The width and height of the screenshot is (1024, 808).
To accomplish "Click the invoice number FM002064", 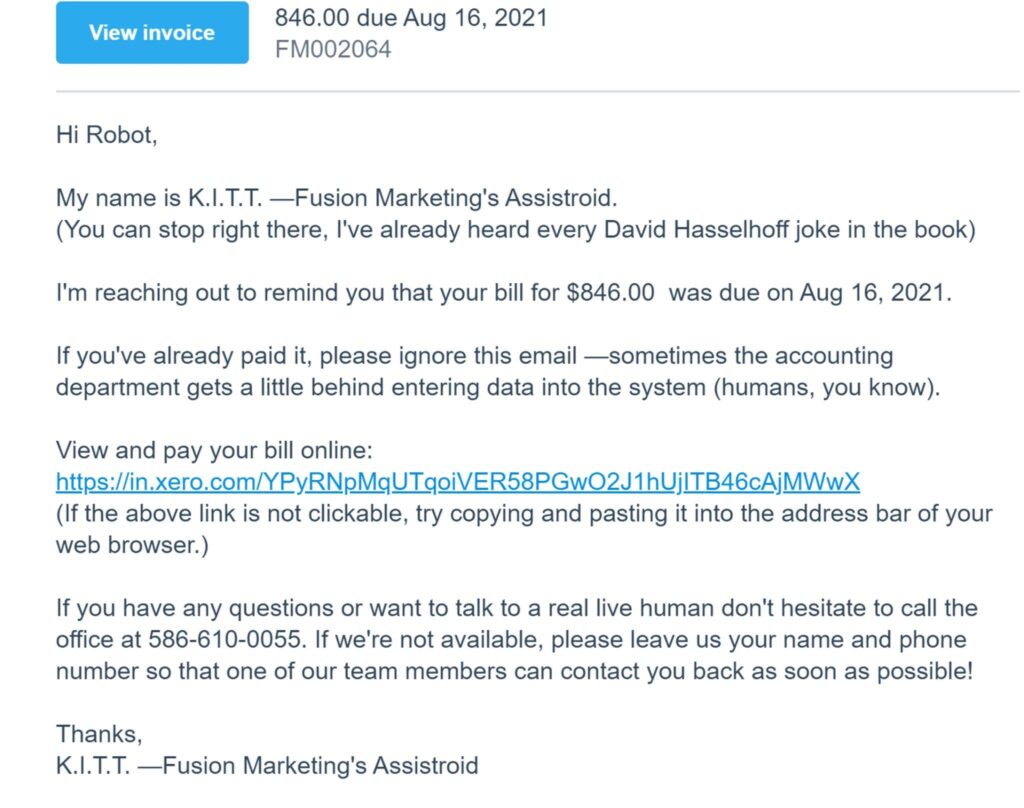I will (333, 48).
